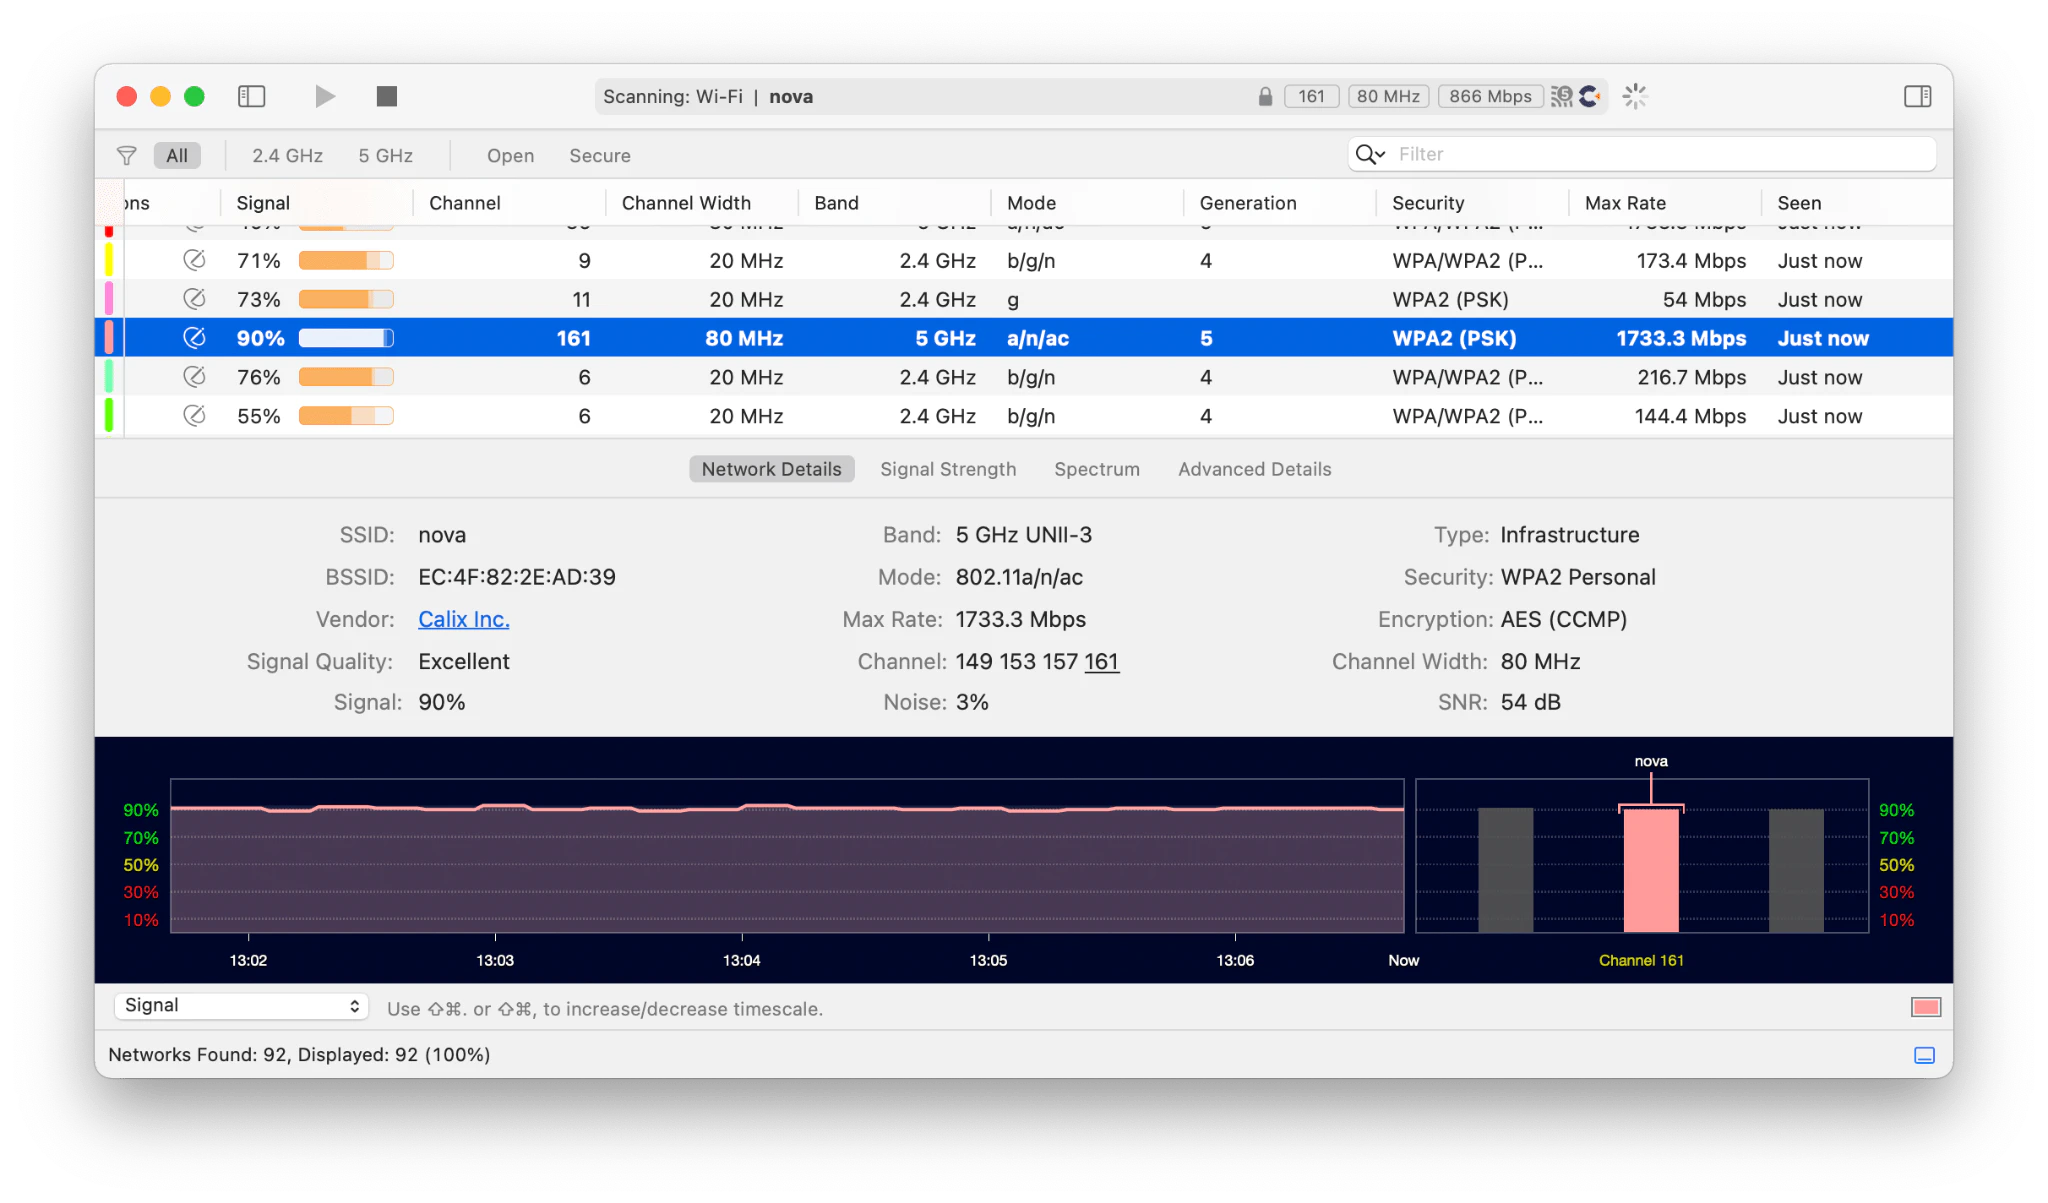Click the lock icon in the title bar

pyautogui.click(x=1264, y=96)
